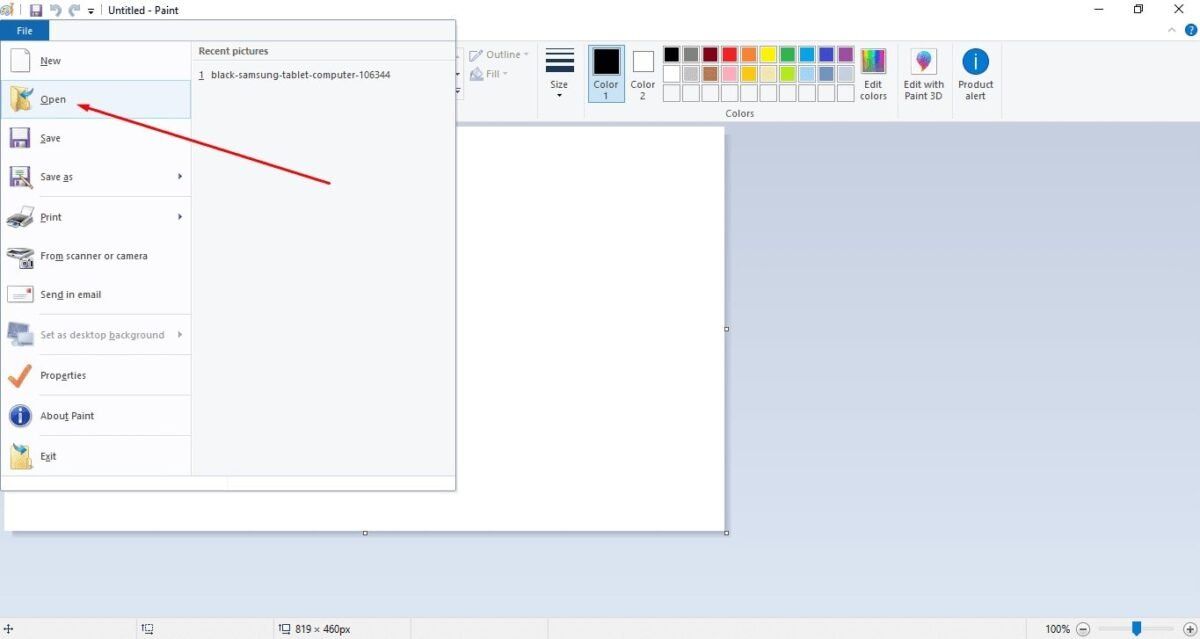Click Send in email
The image size is (1200, 639).
click(70, 294)
